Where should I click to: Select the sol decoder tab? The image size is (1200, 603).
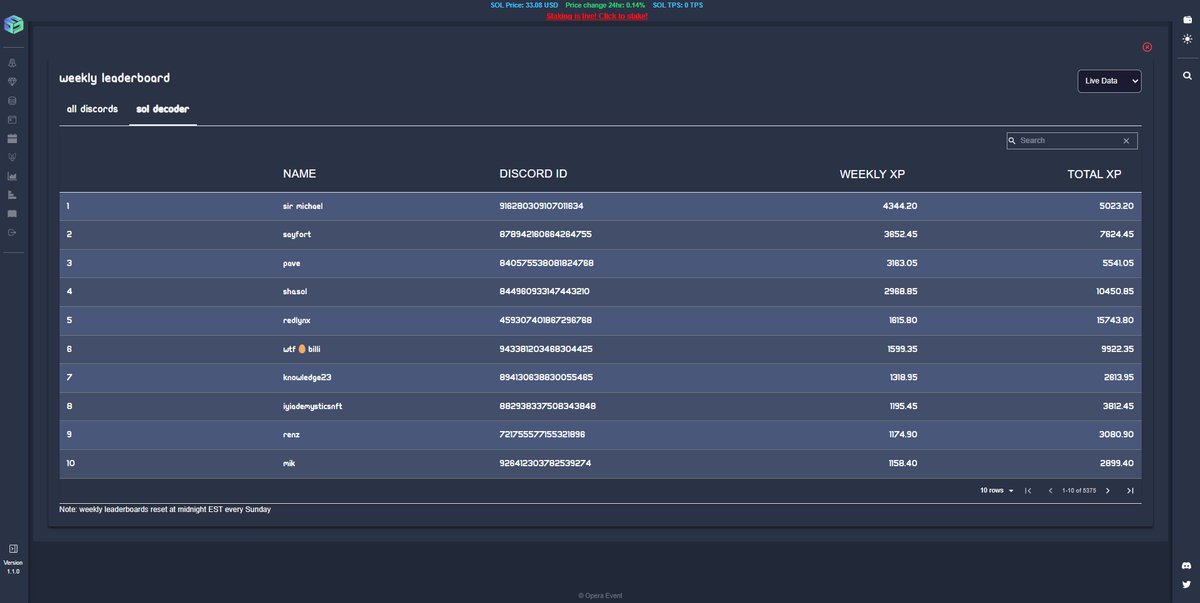point(163,109)
